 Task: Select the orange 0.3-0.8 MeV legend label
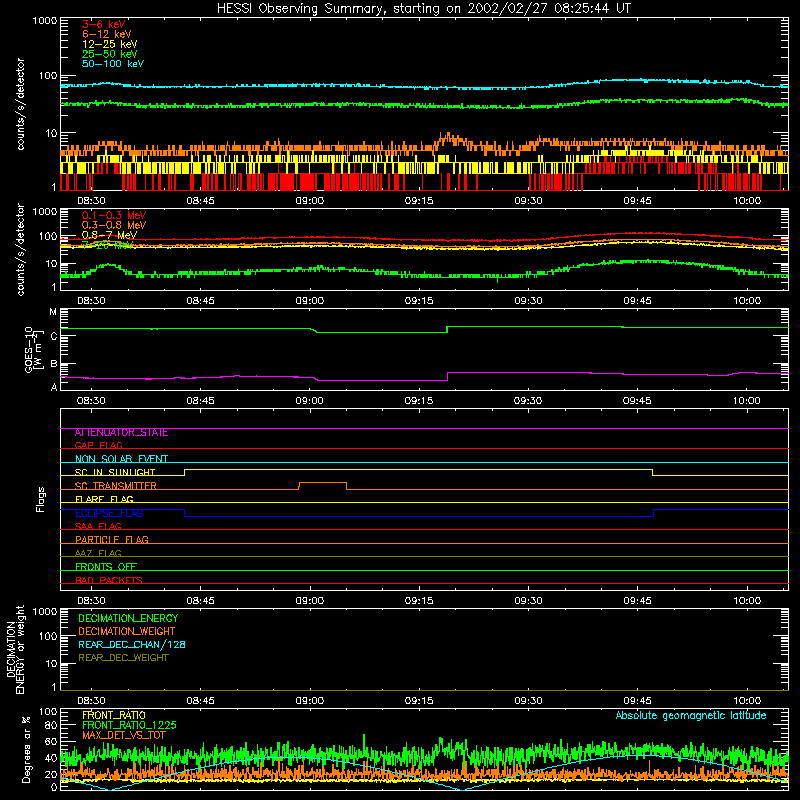[114, 225]
